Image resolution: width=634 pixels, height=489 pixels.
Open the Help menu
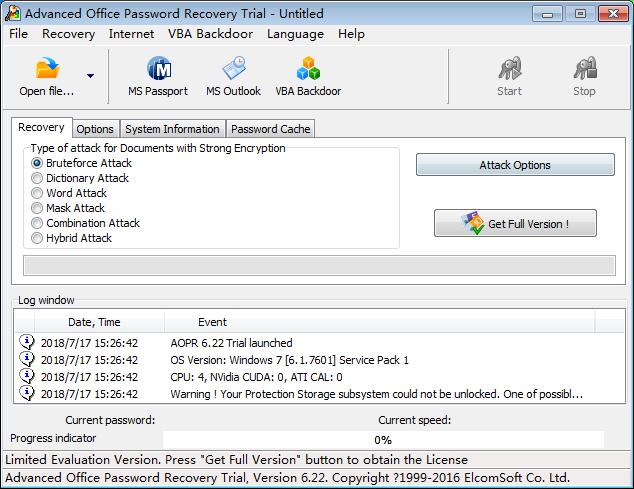tap(351, 34)
